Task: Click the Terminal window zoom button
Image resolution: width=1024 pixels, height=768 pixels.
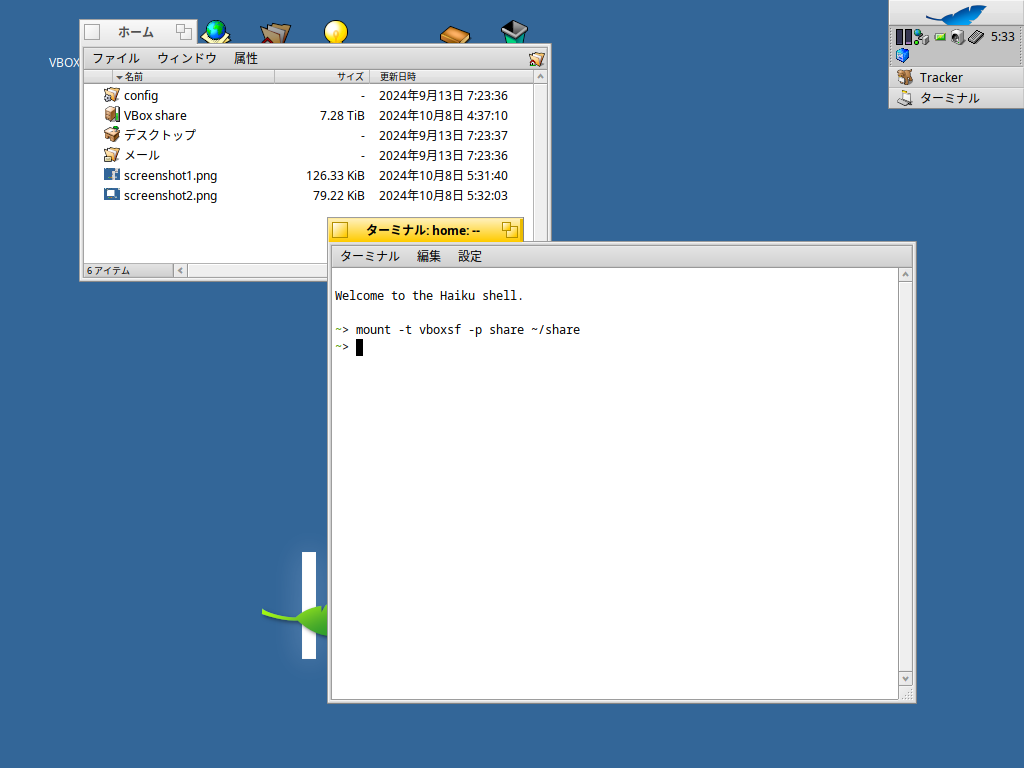Action: [x=510, y=229]
